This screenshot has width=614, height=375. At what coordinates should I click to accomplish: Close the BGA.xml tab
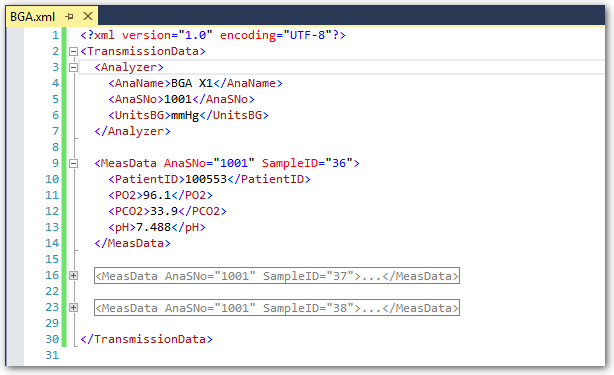coord(88,16)
